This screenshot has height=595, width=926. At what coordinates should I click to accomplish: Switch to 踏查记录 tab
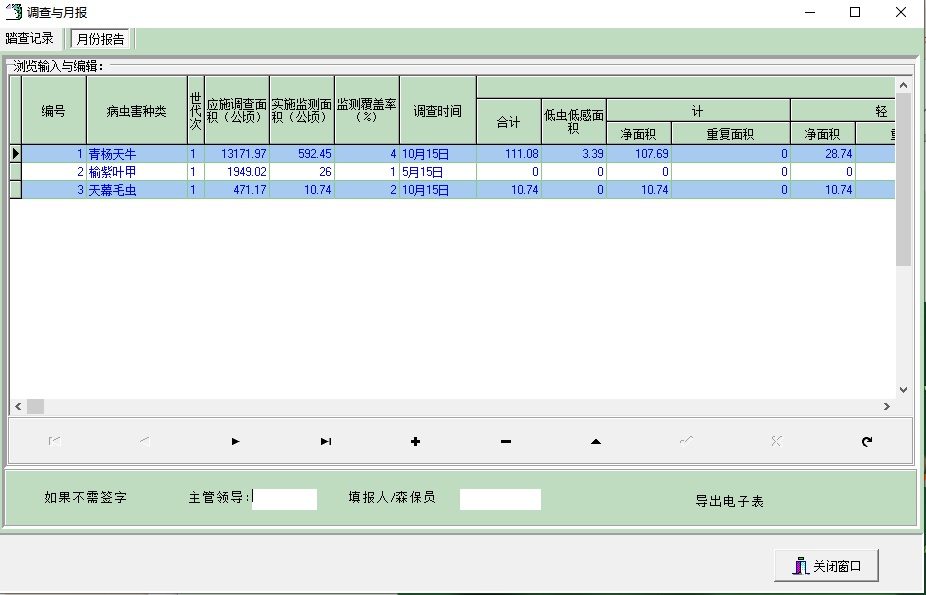30,39
